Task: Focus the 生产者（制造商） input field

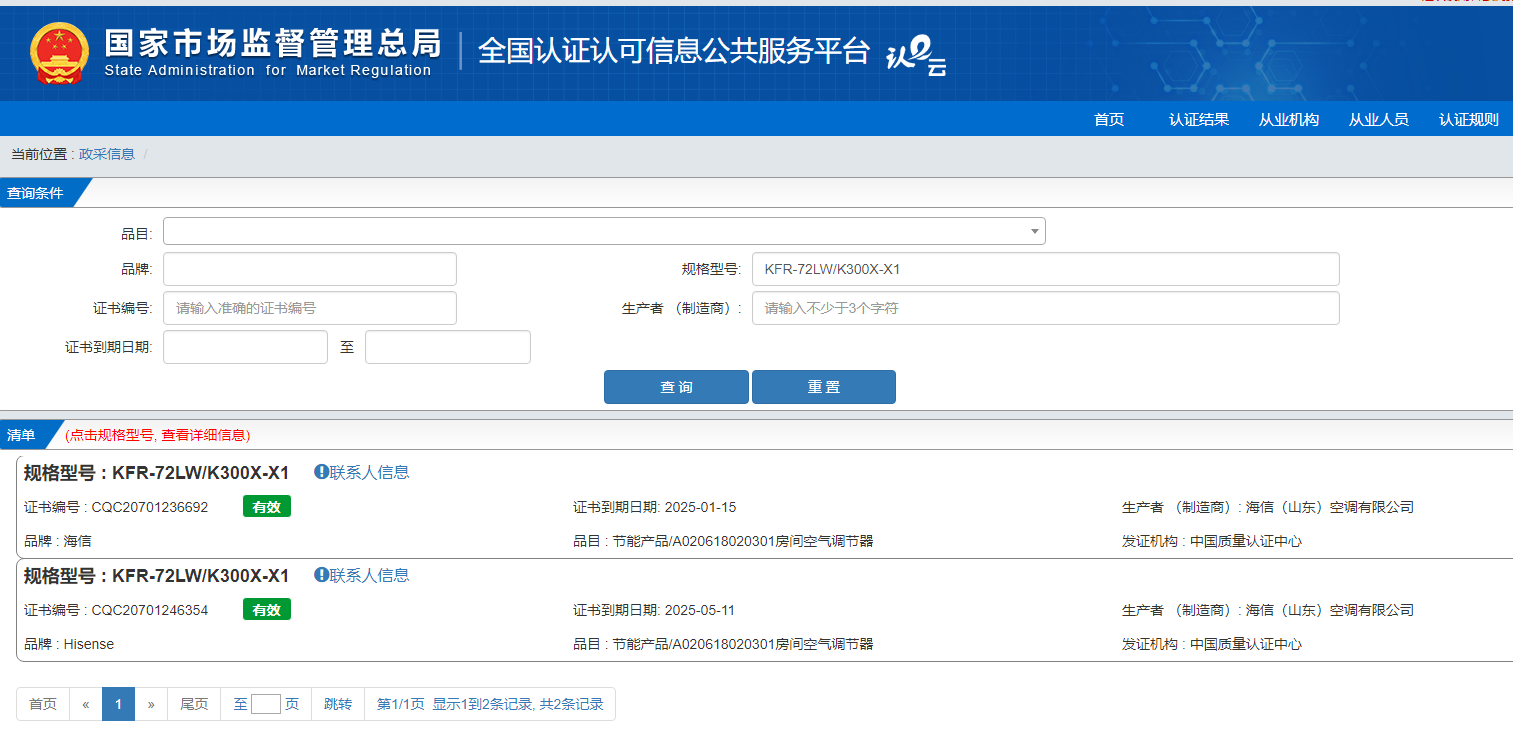Action: pos(1045,308)
